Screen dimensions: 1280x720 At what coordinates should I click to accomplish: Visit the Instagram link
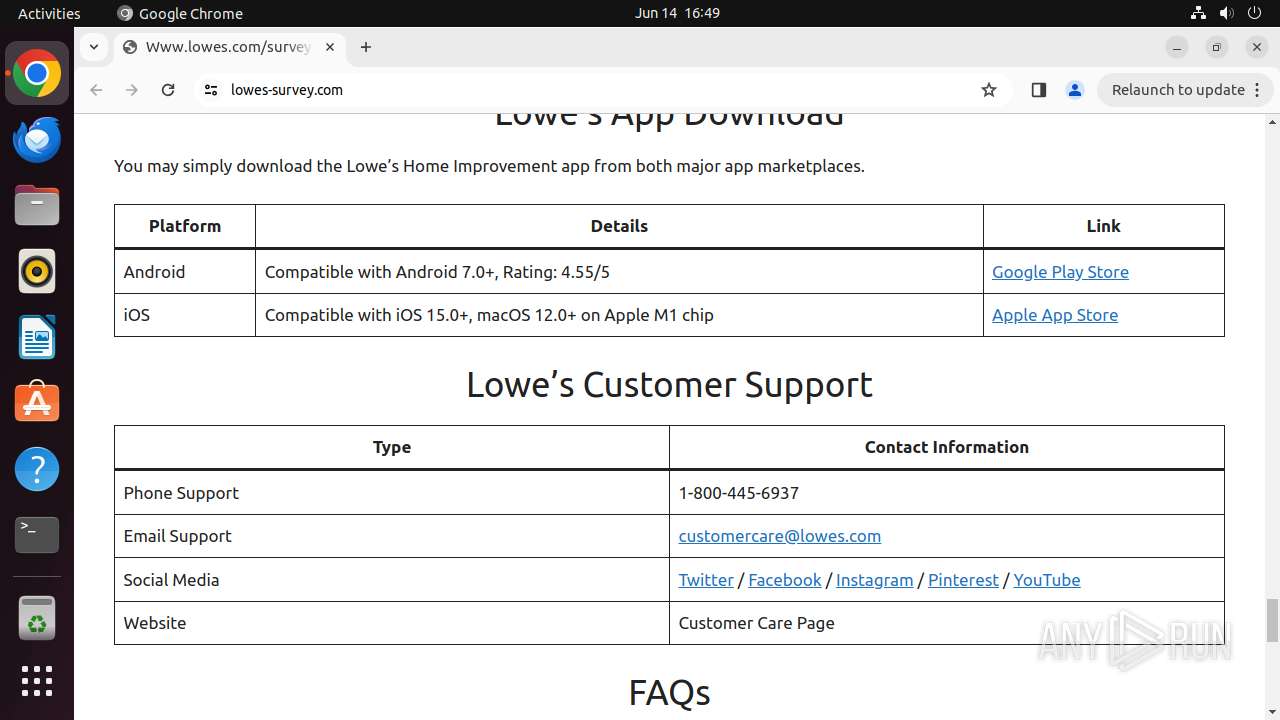coord(875,580)
